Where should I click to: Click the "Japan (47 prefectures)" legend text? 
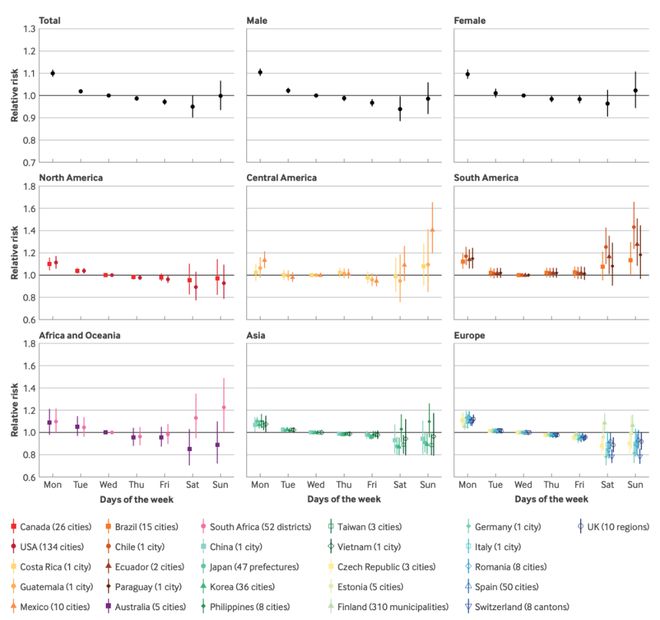coord(254,567)
